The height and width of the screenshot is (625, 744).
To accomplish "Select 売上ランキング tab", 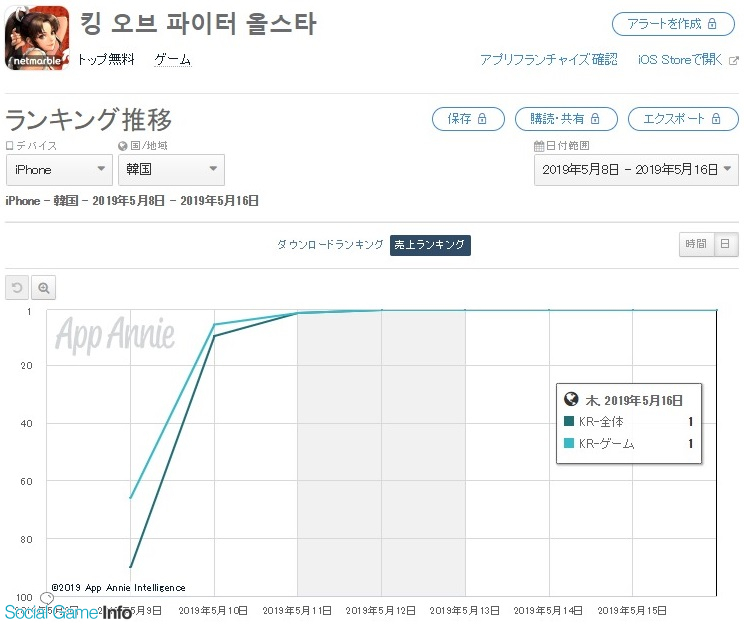I will tap(430, 245).
